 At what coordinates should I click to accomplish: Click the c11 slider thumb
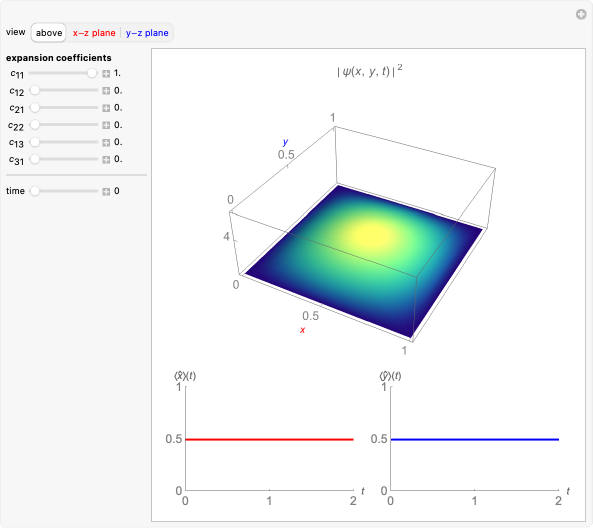[x=92, y=73]
